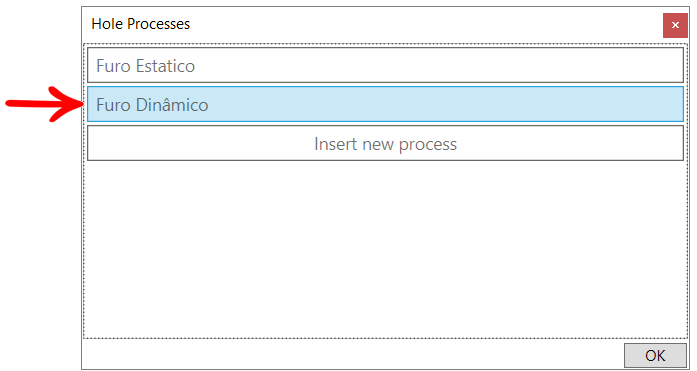Viewport: 697px width, 371px height.
Task: Click the "Hole Processes" title text
Action: click(x=140, y=24)
